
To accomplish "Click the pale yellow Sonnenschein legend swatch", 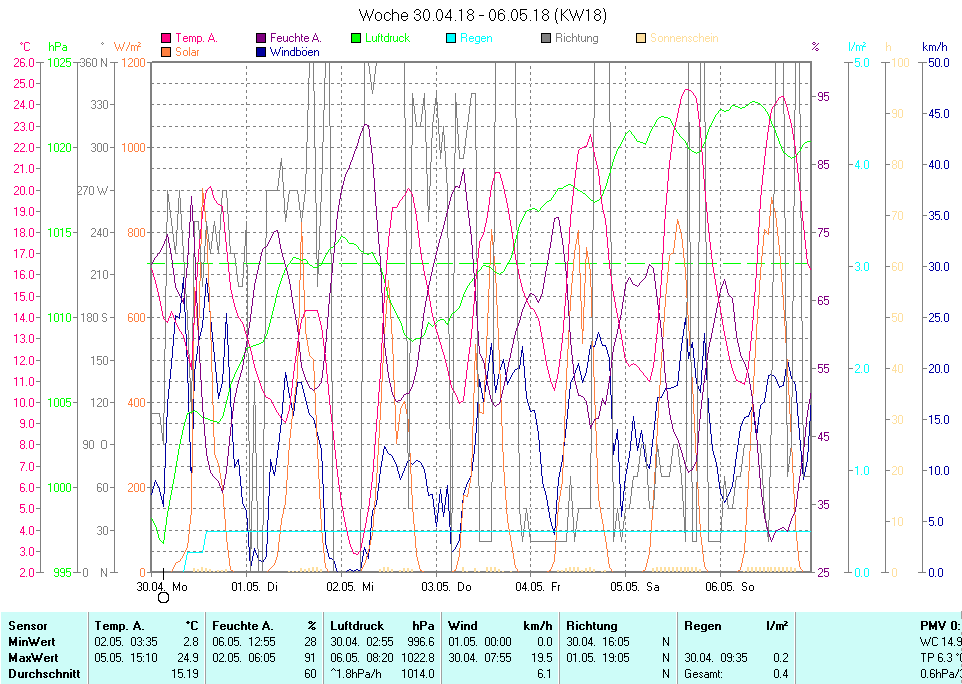I will coord(641,38).
